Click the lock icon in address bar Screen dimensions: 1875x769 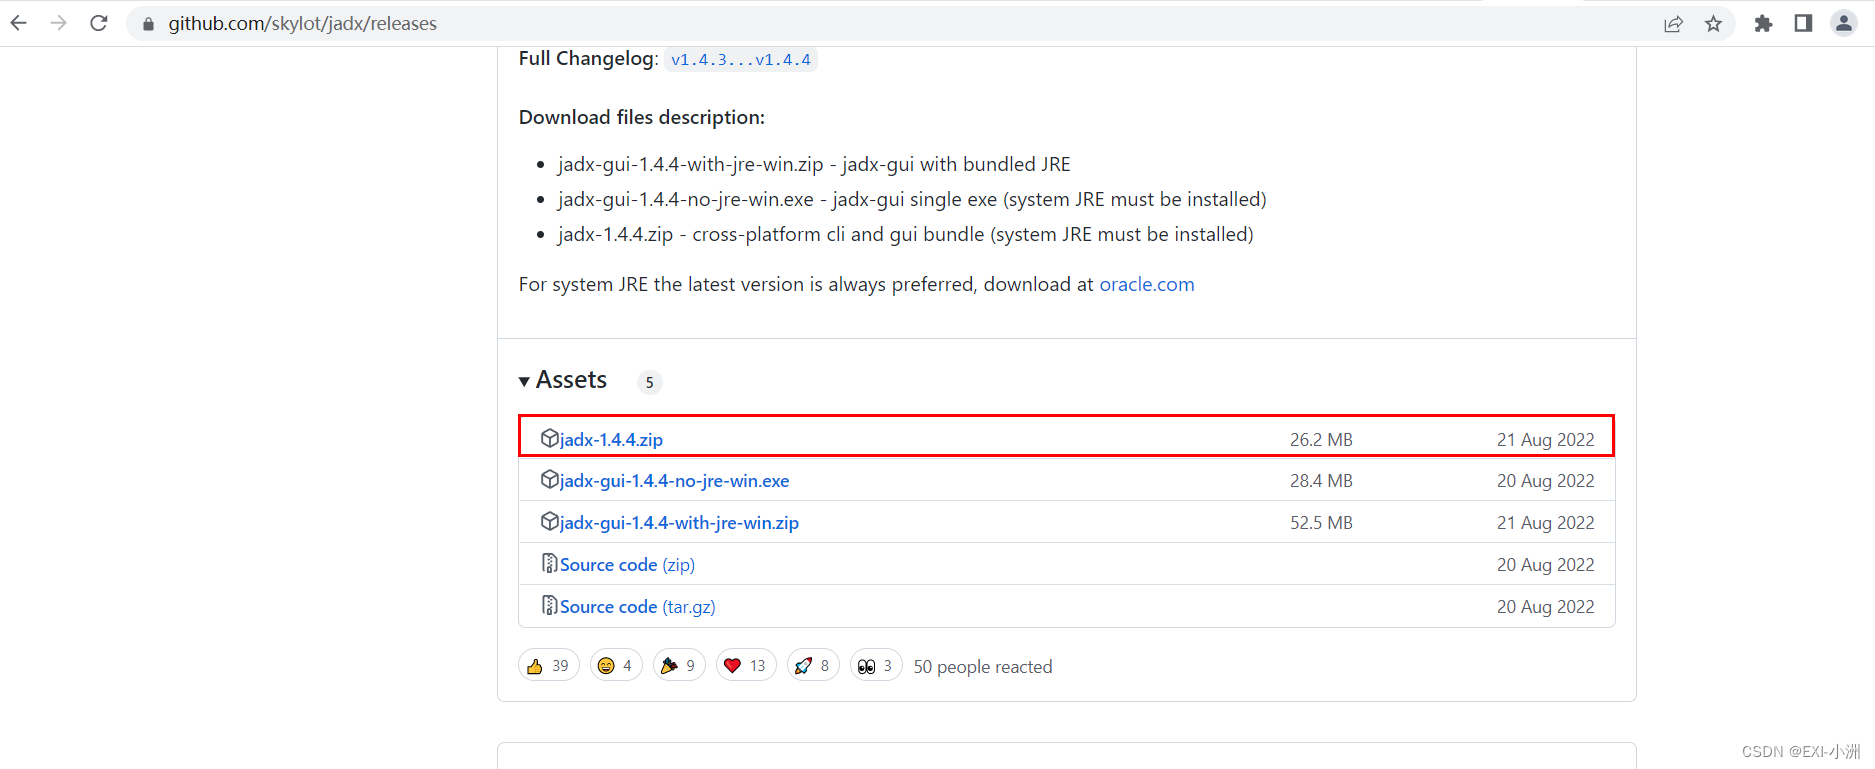[x=148, y=24]
